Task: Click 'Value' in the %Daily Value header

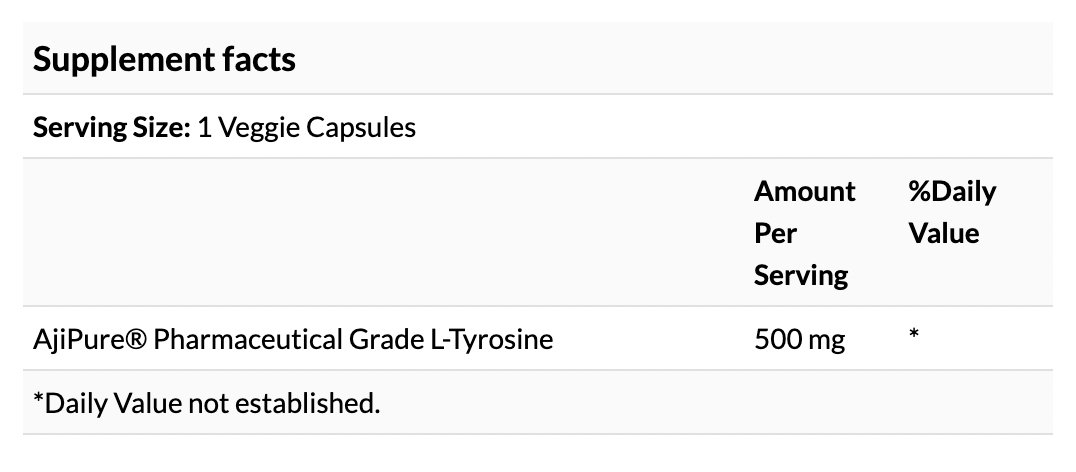Action: pyautogui.click(x=944, y=233)
